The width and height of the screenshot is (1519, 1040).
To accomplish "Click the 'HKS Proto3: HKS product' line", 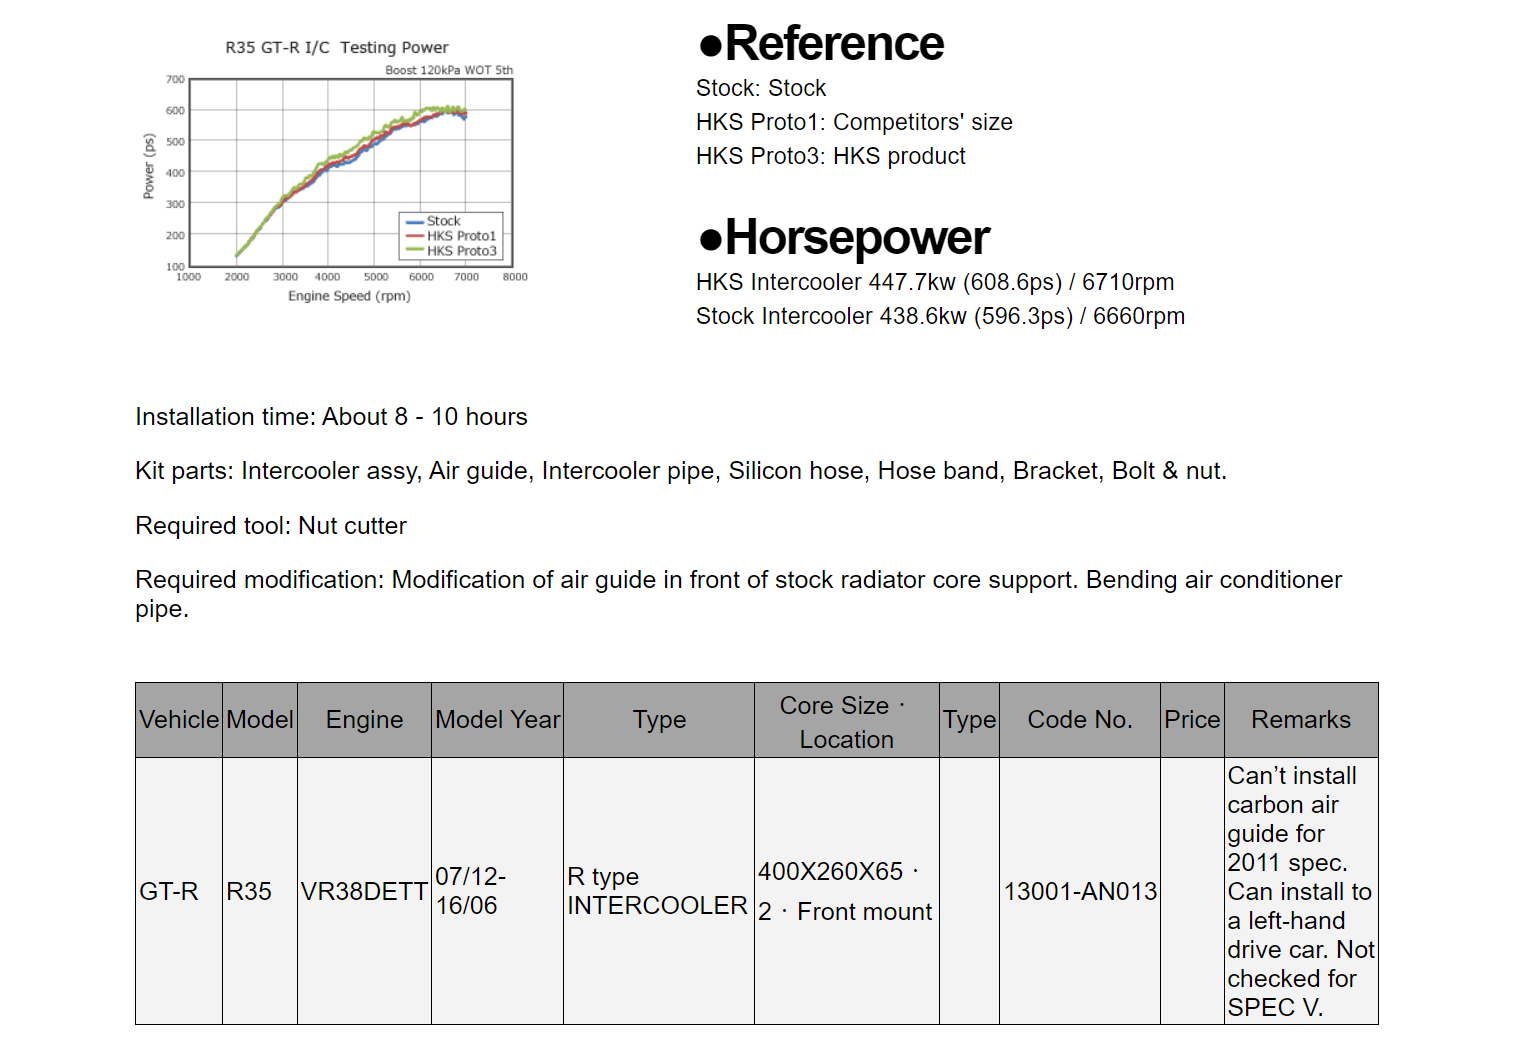I will pyautogui.click(x=831, y=156).
